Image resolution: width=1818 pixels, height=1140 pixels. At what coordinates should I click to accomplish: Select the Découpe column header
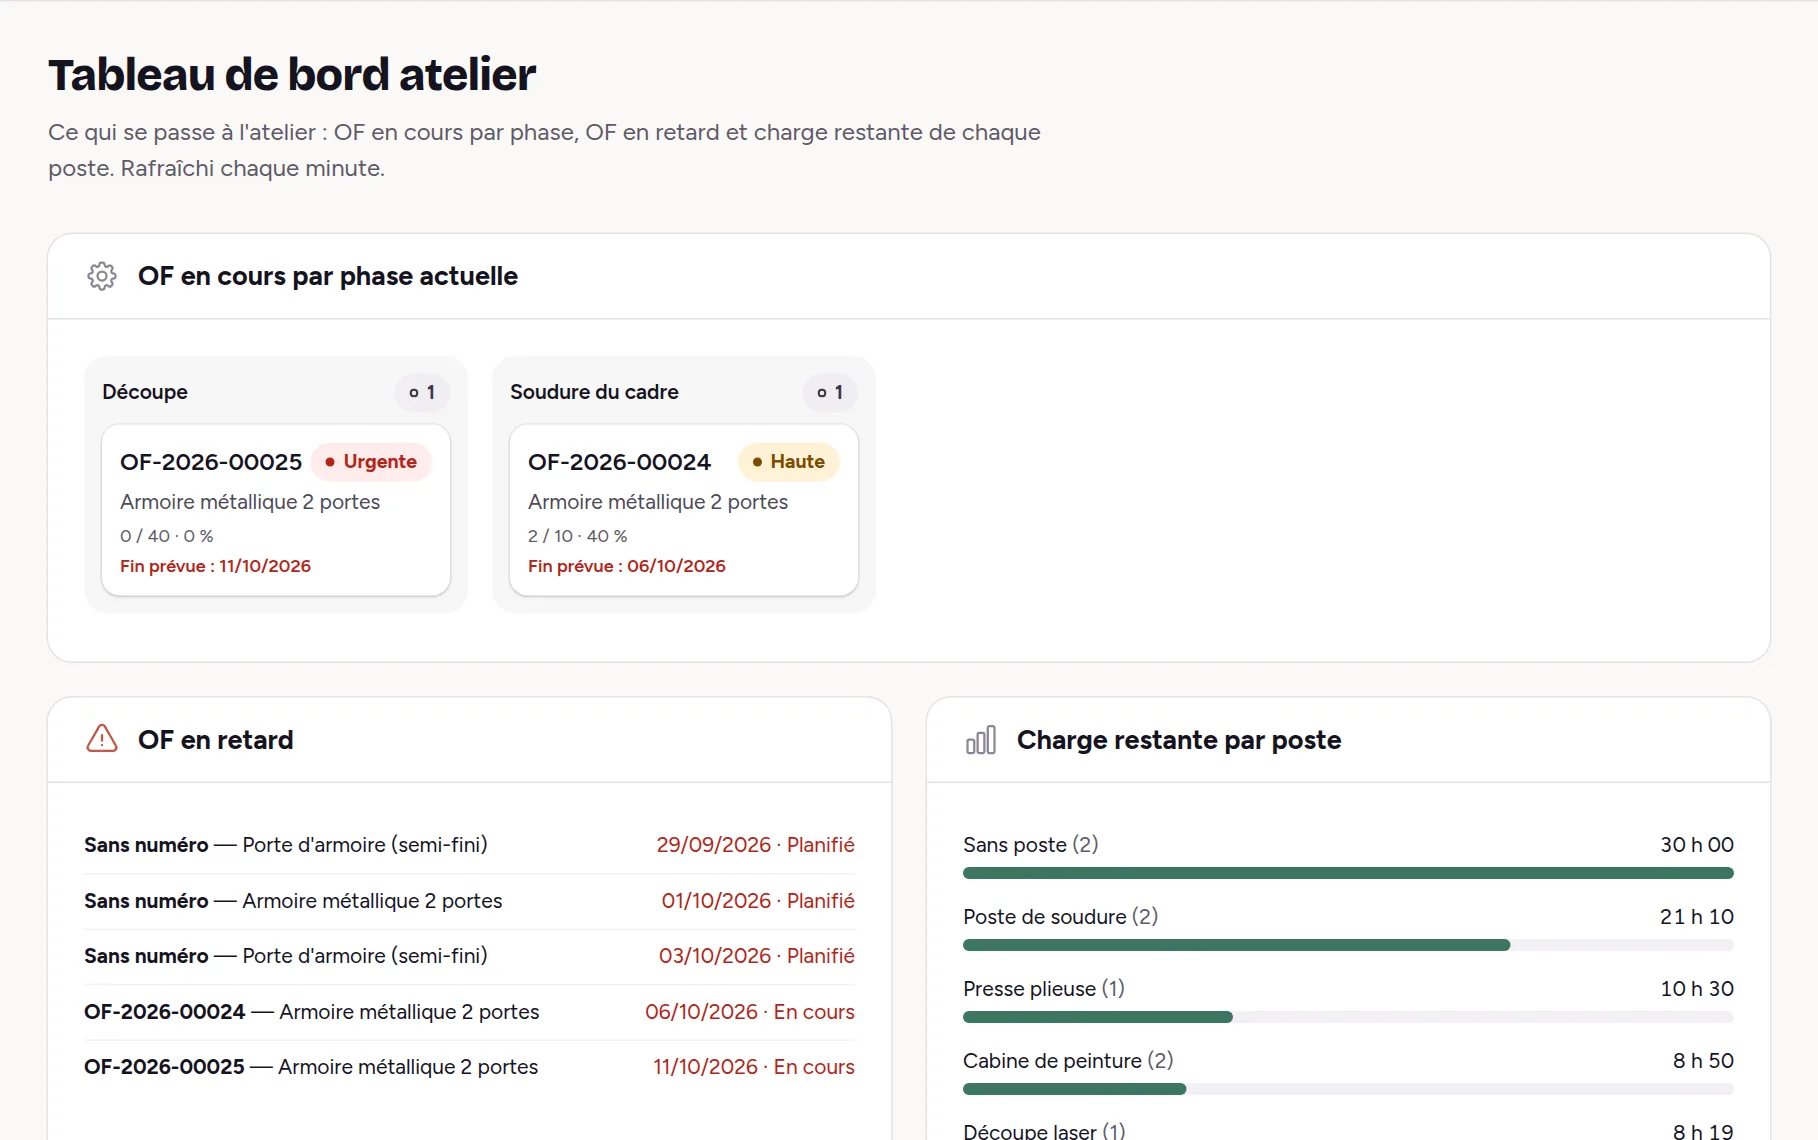pos(145,392)
